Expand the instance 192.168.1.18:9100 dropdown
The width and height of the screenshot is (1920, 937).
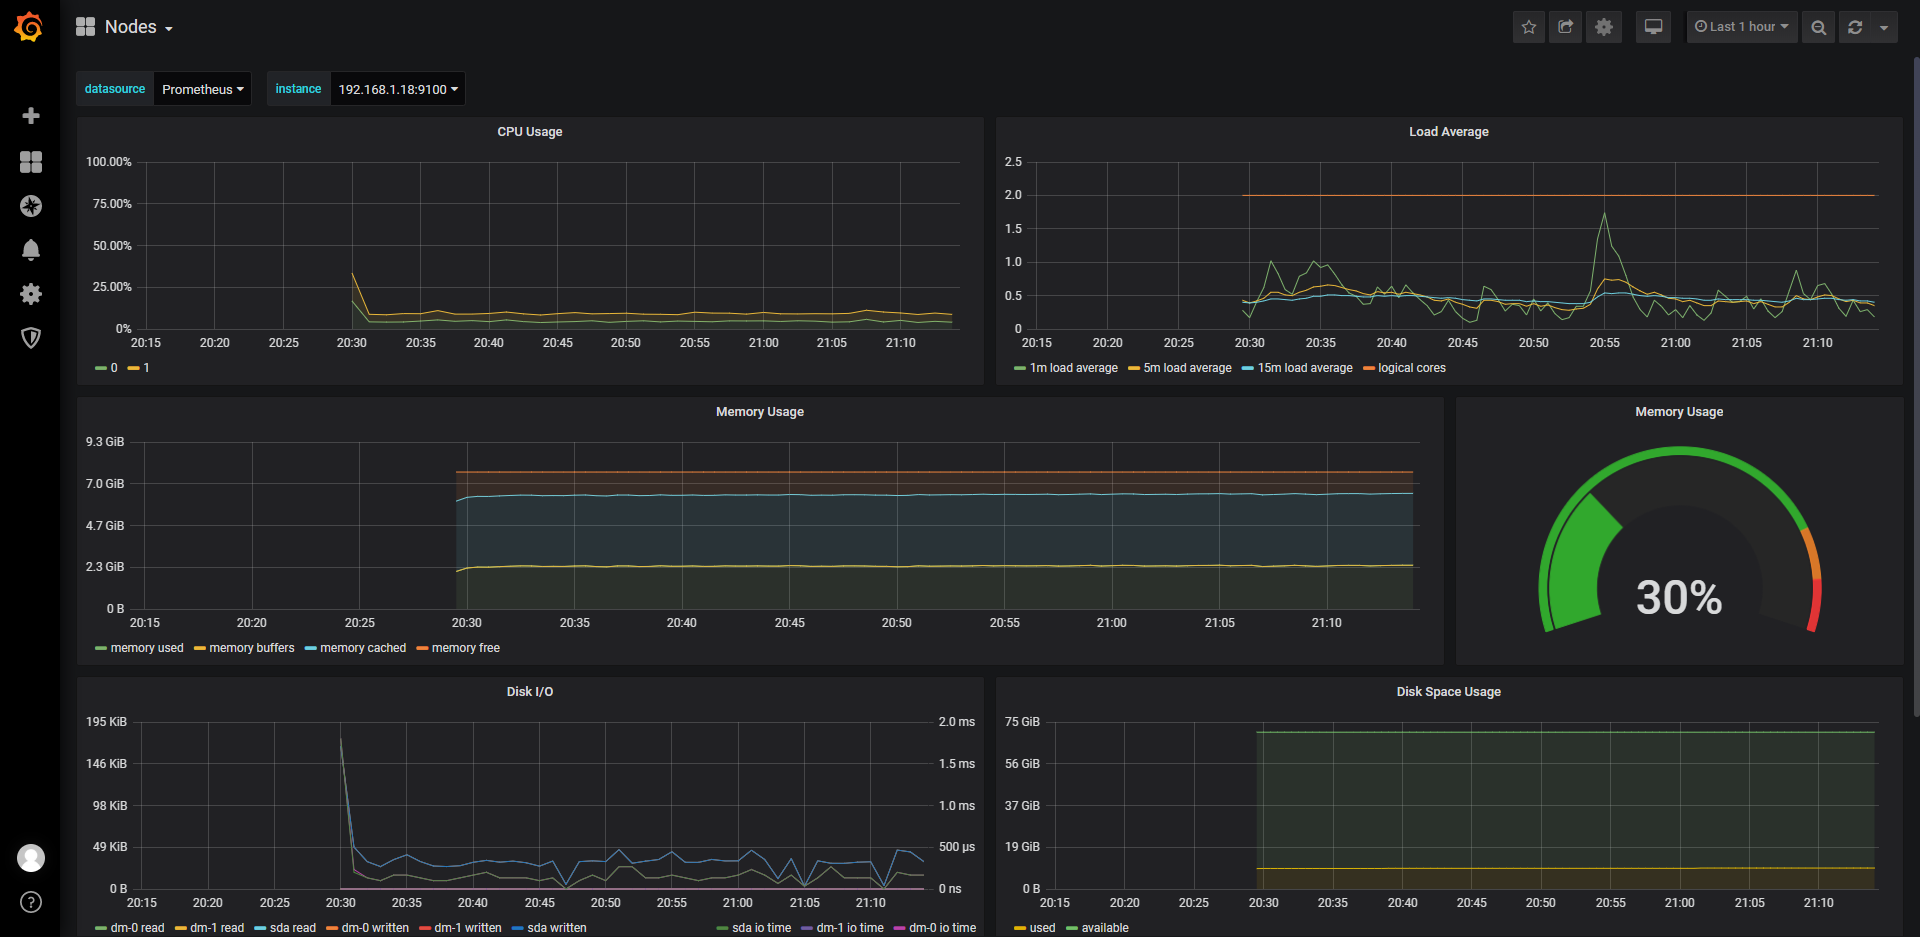(397, 89)
